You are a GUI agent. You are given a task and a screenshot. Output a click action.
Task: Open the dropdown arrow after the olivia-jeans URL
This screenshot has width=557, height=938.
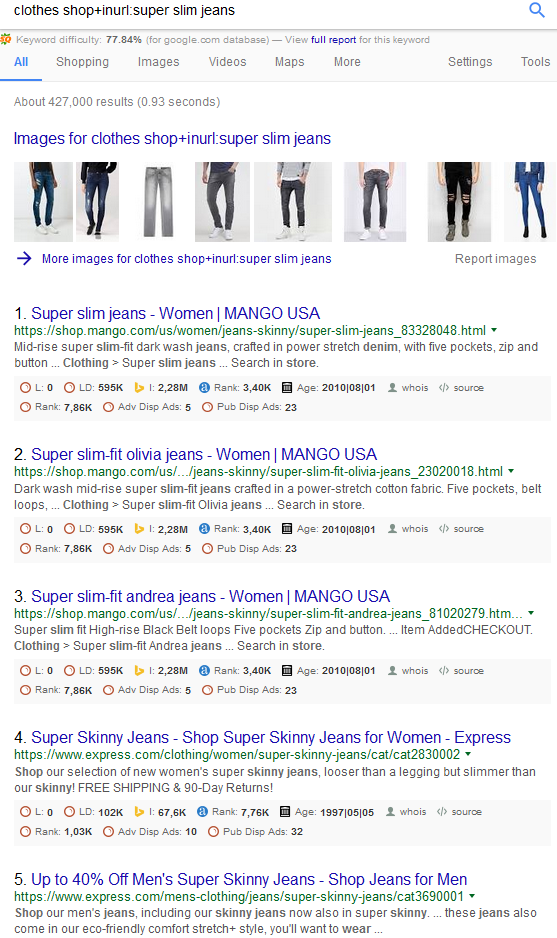point(511,471)
